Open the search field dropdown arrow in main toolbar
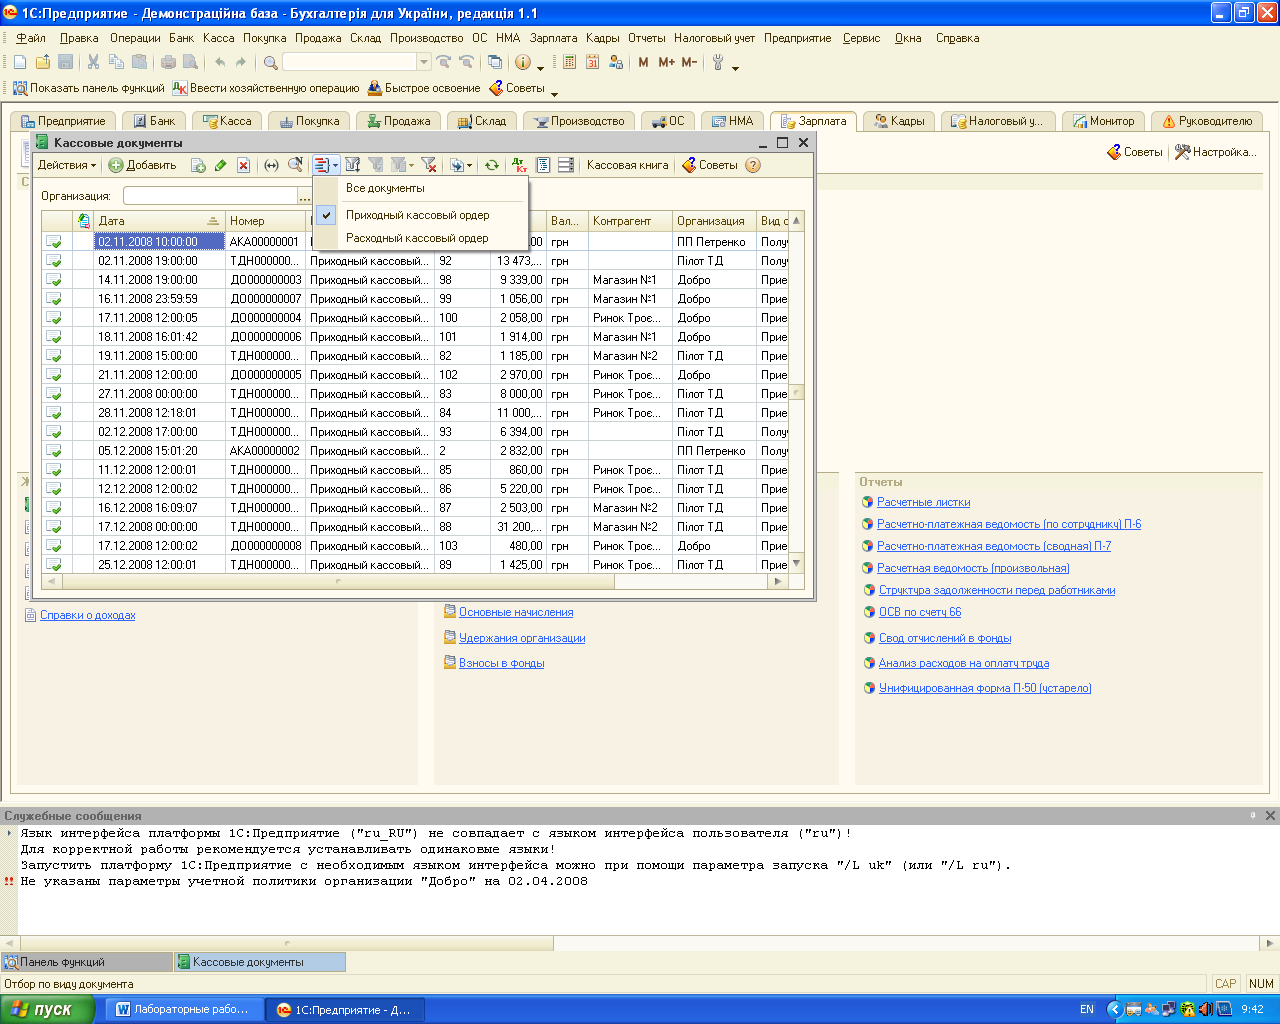Viewport: 1280px width, 1024px height. click(424, 62)
